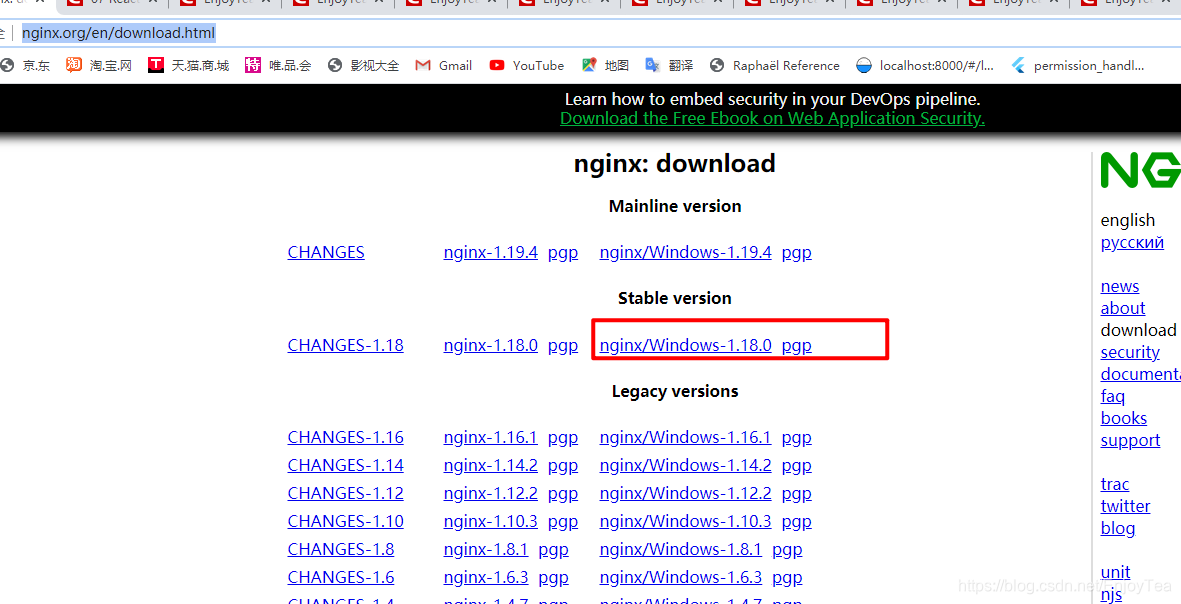Open the 京东 bookmark

[x=27, y=66]
